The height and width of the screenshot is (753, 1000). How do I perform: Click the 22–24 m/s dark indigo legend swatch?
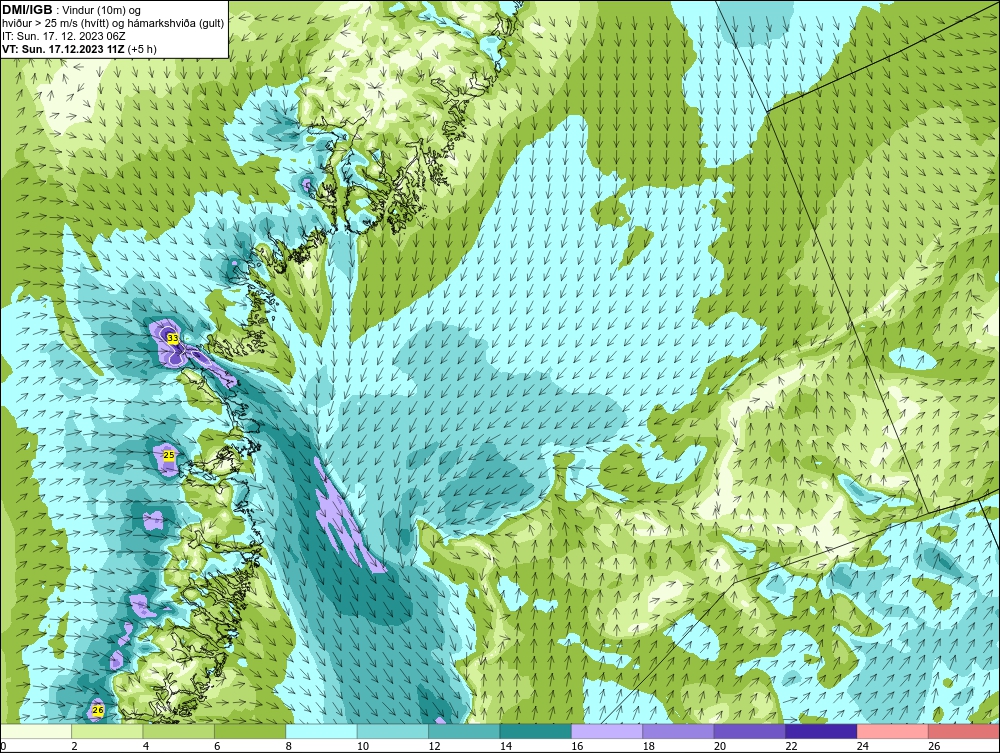pyautogui.click(x=821, y=731)
